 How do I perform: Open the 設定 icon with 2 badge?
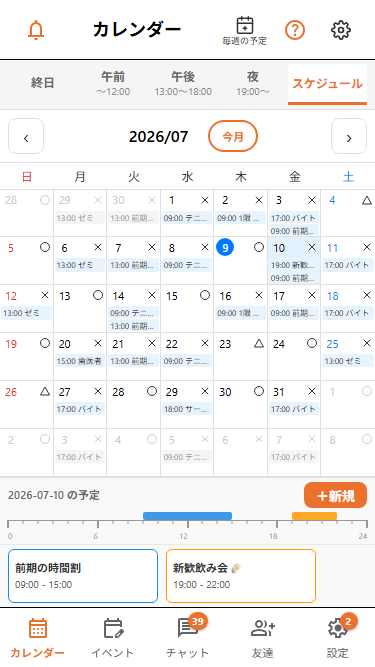point(338,638)
